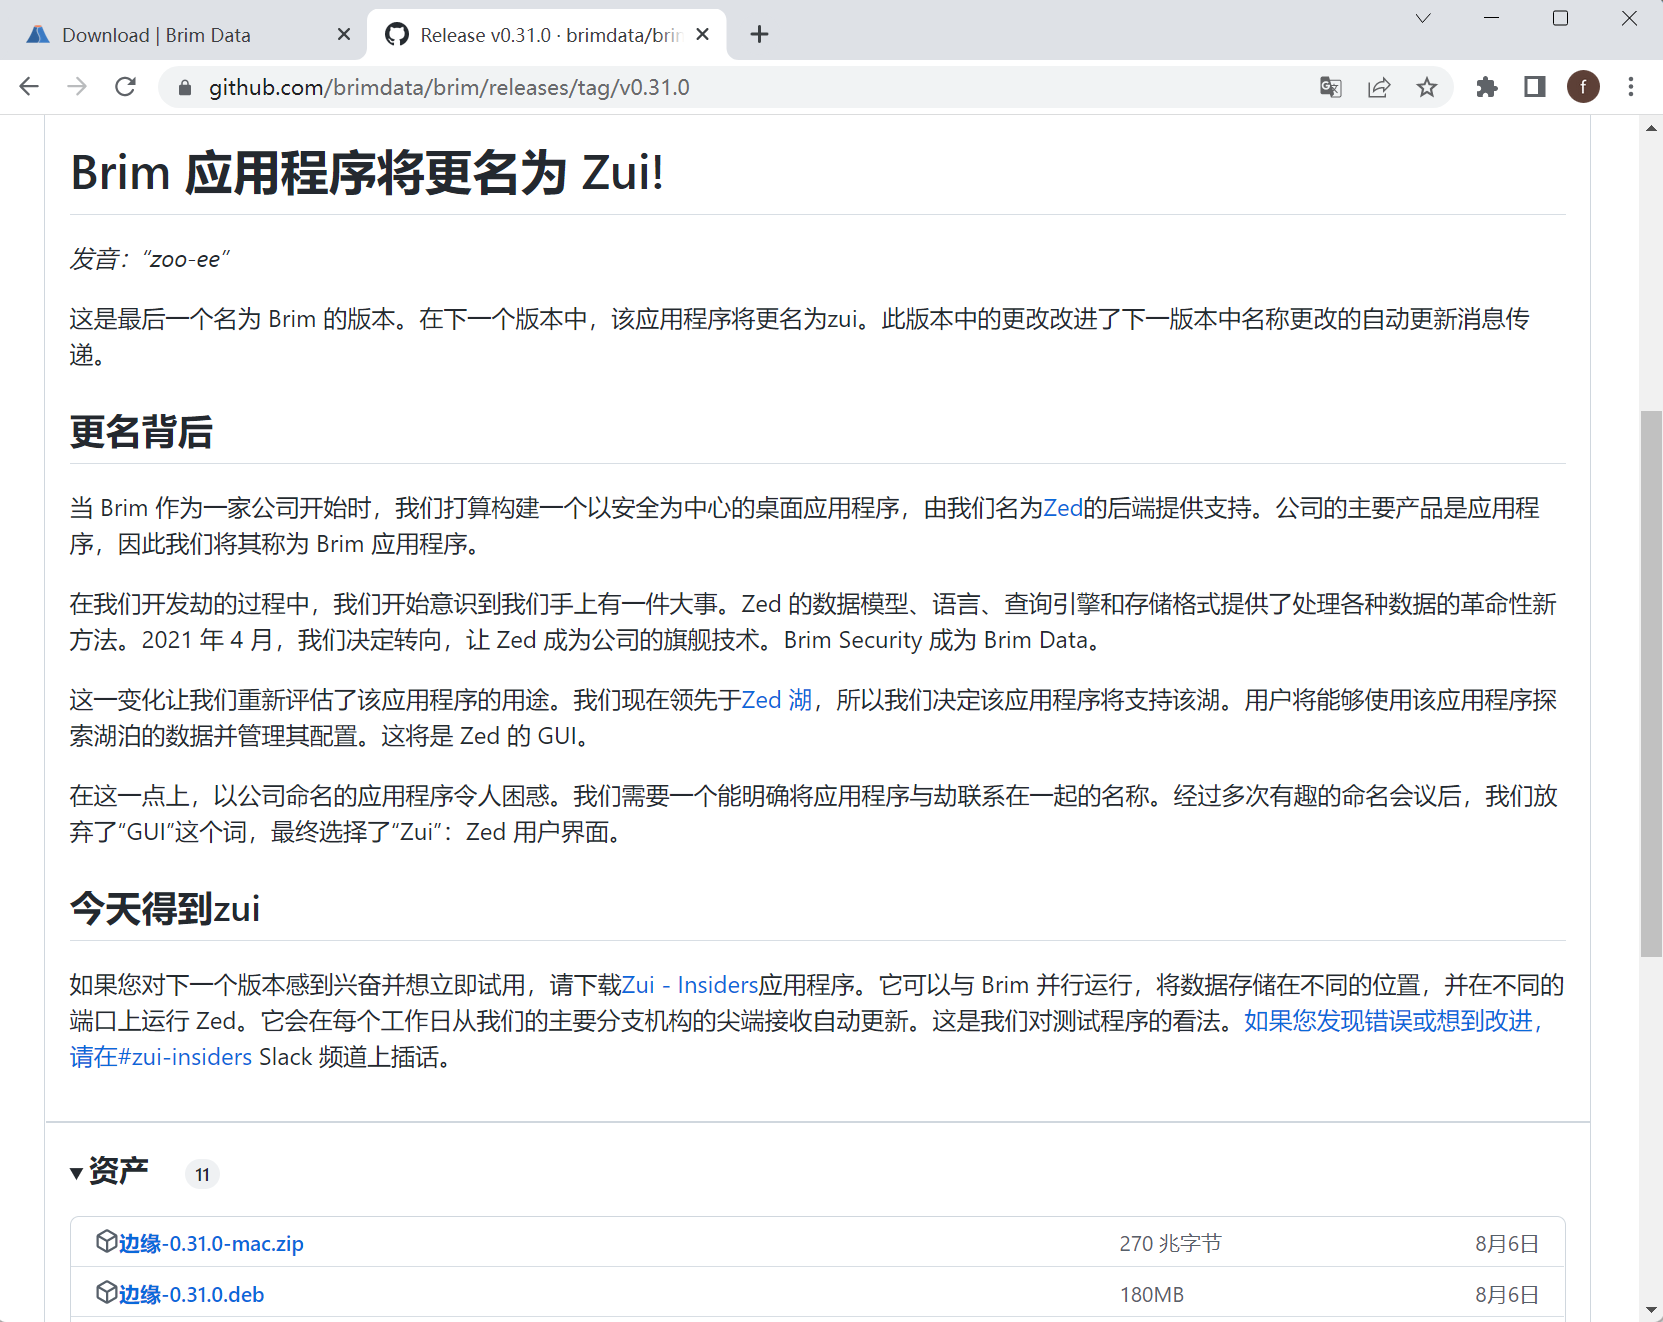The height and width of the screenshot is (1322, 1663).
Task: Click the assets count badge 11
Action: (202, 1174)
